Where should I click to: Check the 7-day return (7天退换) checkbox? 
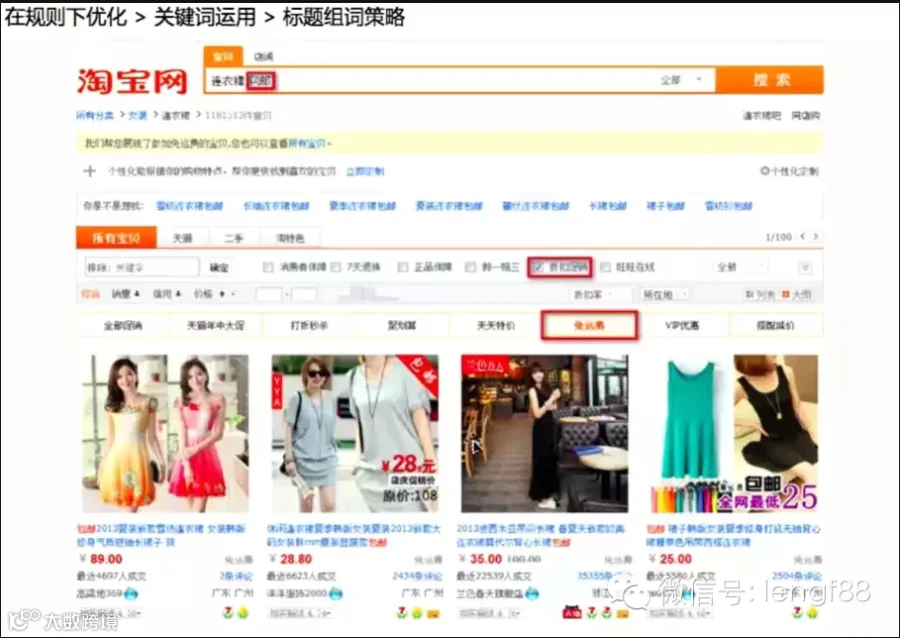click(336, 267)
